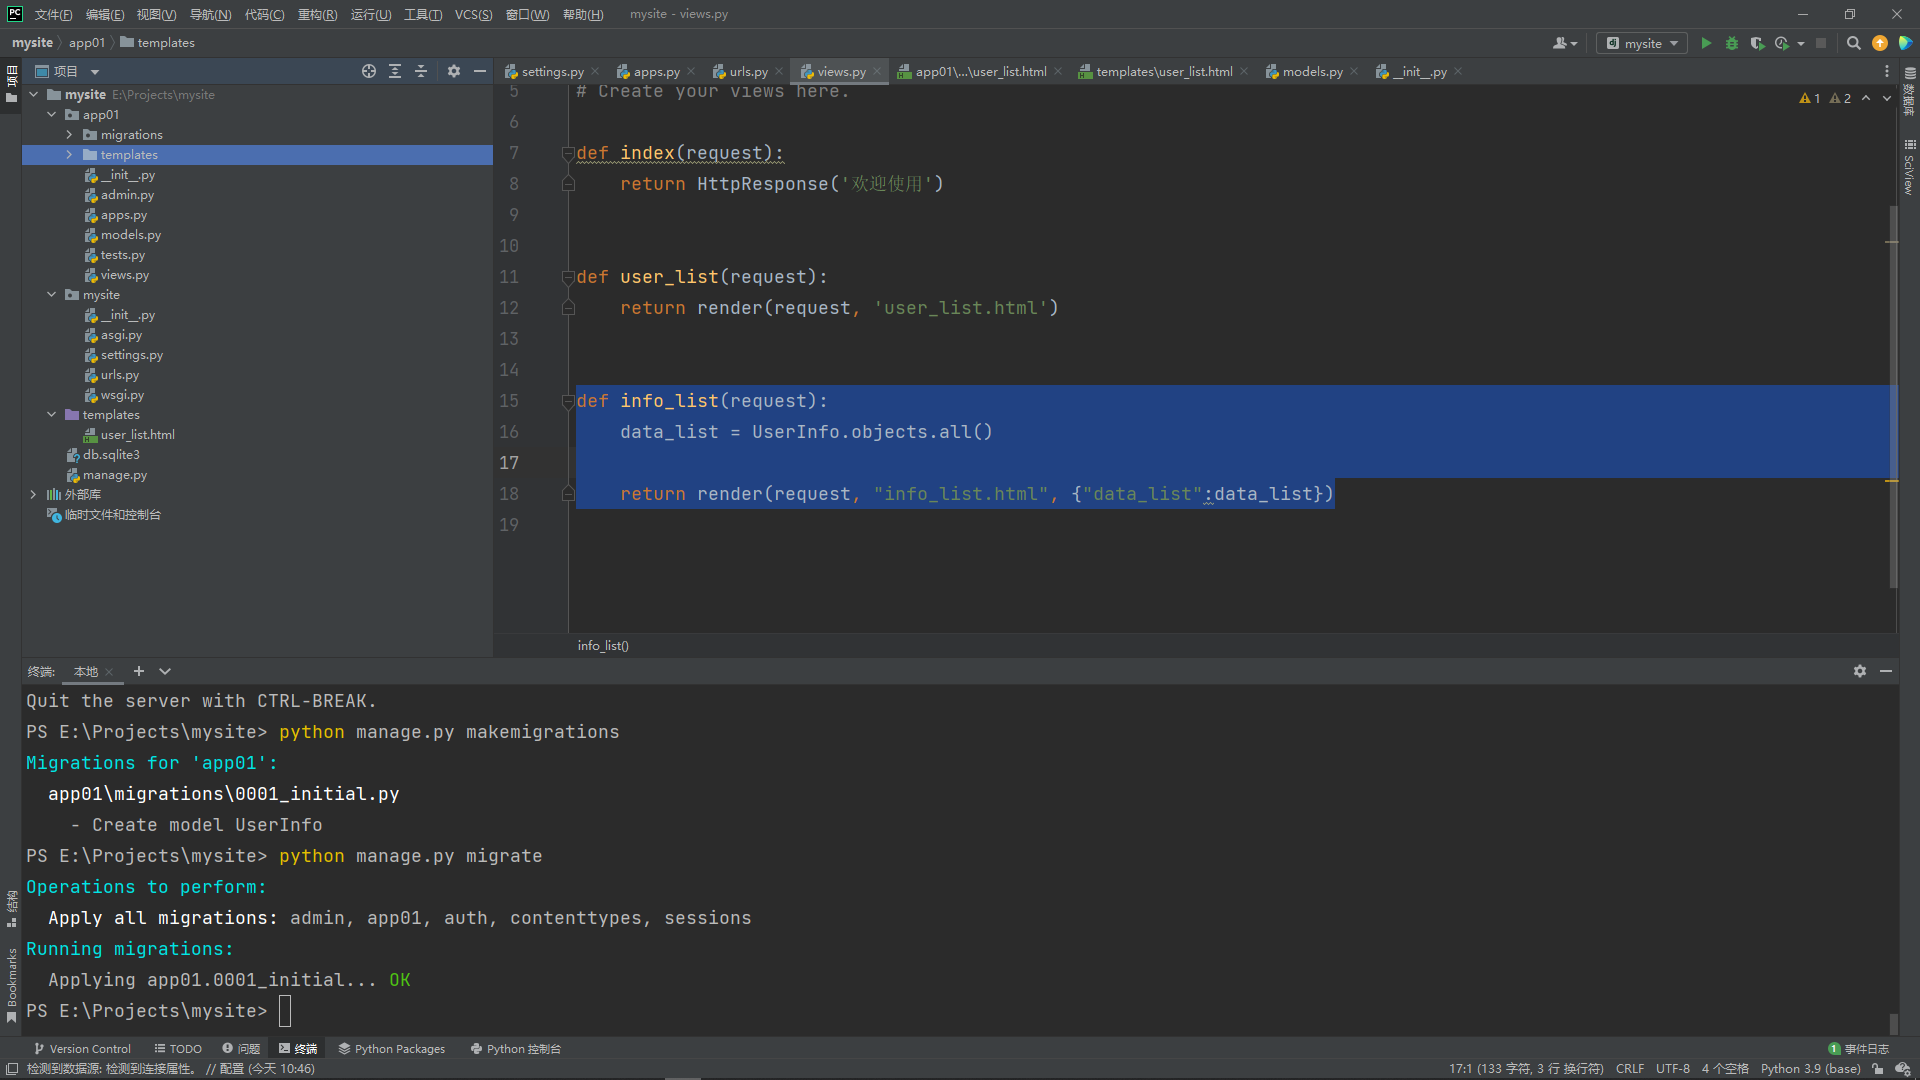Screen dimensions: 1920x1080
Task: Click the editor vertical scrollbar
Action: tap(1892, 397)
